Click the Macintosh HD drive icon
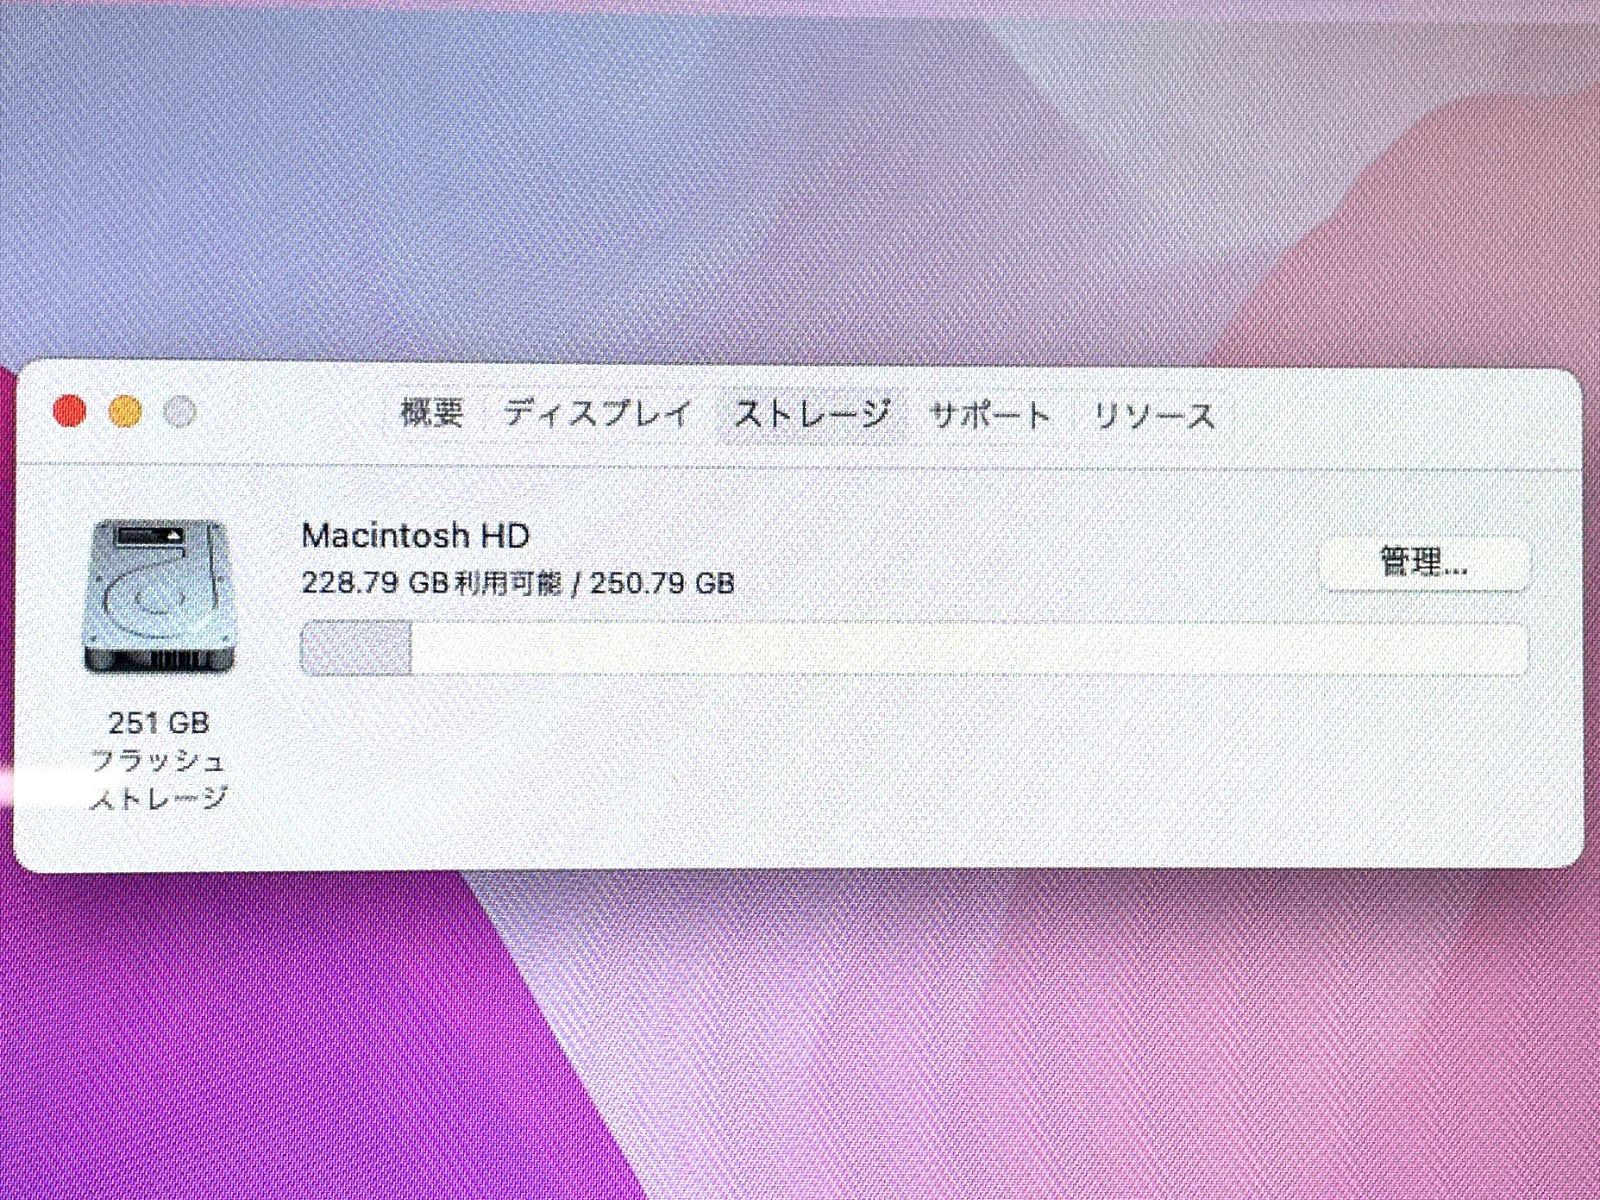 tap(159, 596)
